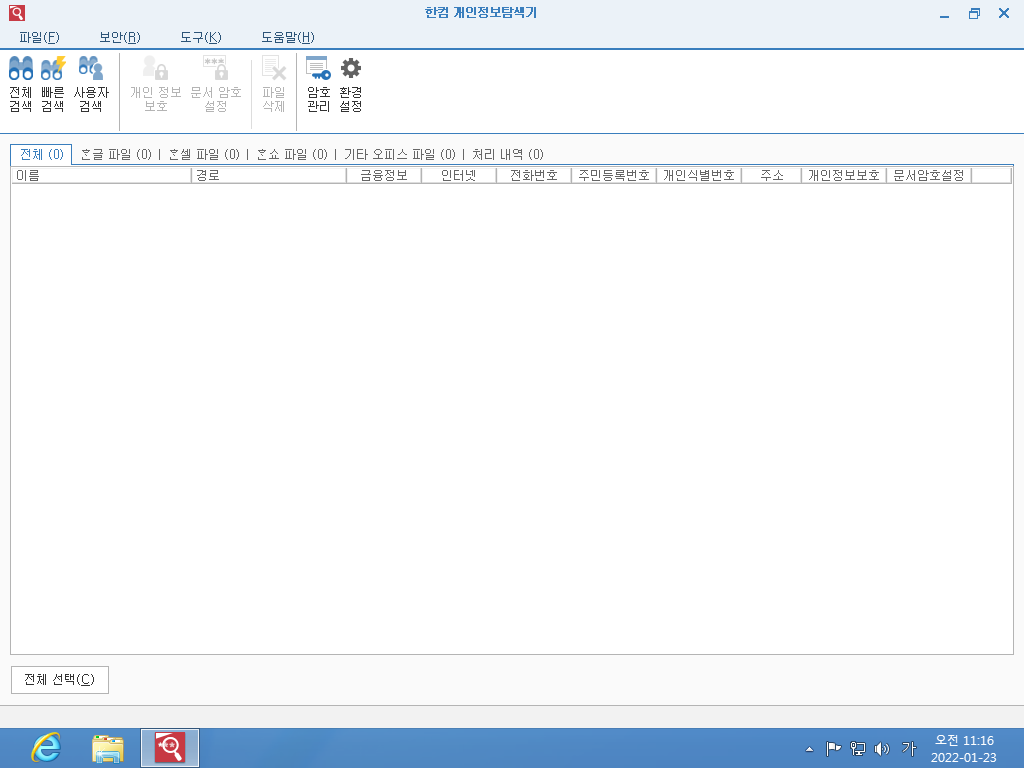
Task: Click the 금융정보 column header
Action: [384, 175]
